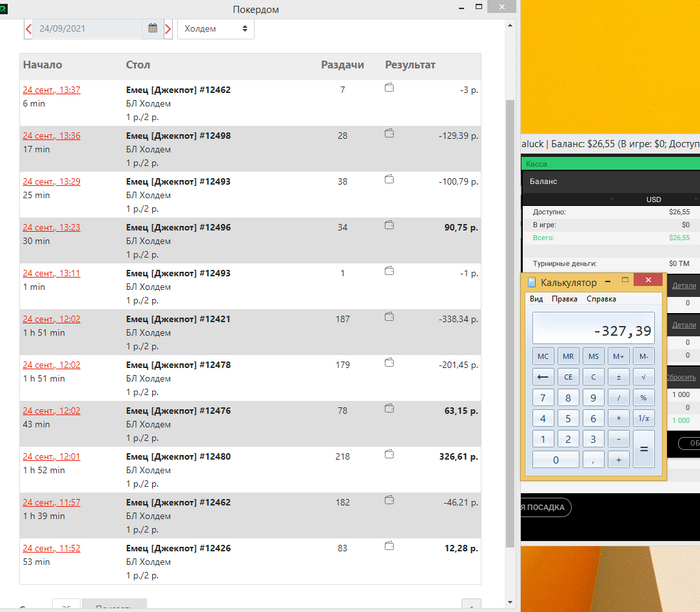
Task: Click digit 7 on the calculator
Action: point(543,398)
